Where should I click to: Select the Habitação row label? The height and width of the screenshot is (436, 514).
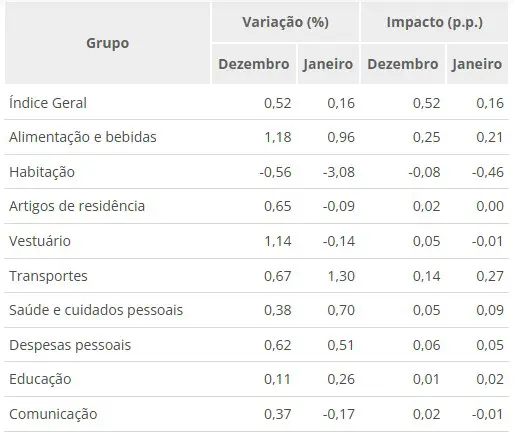pyautogui.click(x=42, y=172)
